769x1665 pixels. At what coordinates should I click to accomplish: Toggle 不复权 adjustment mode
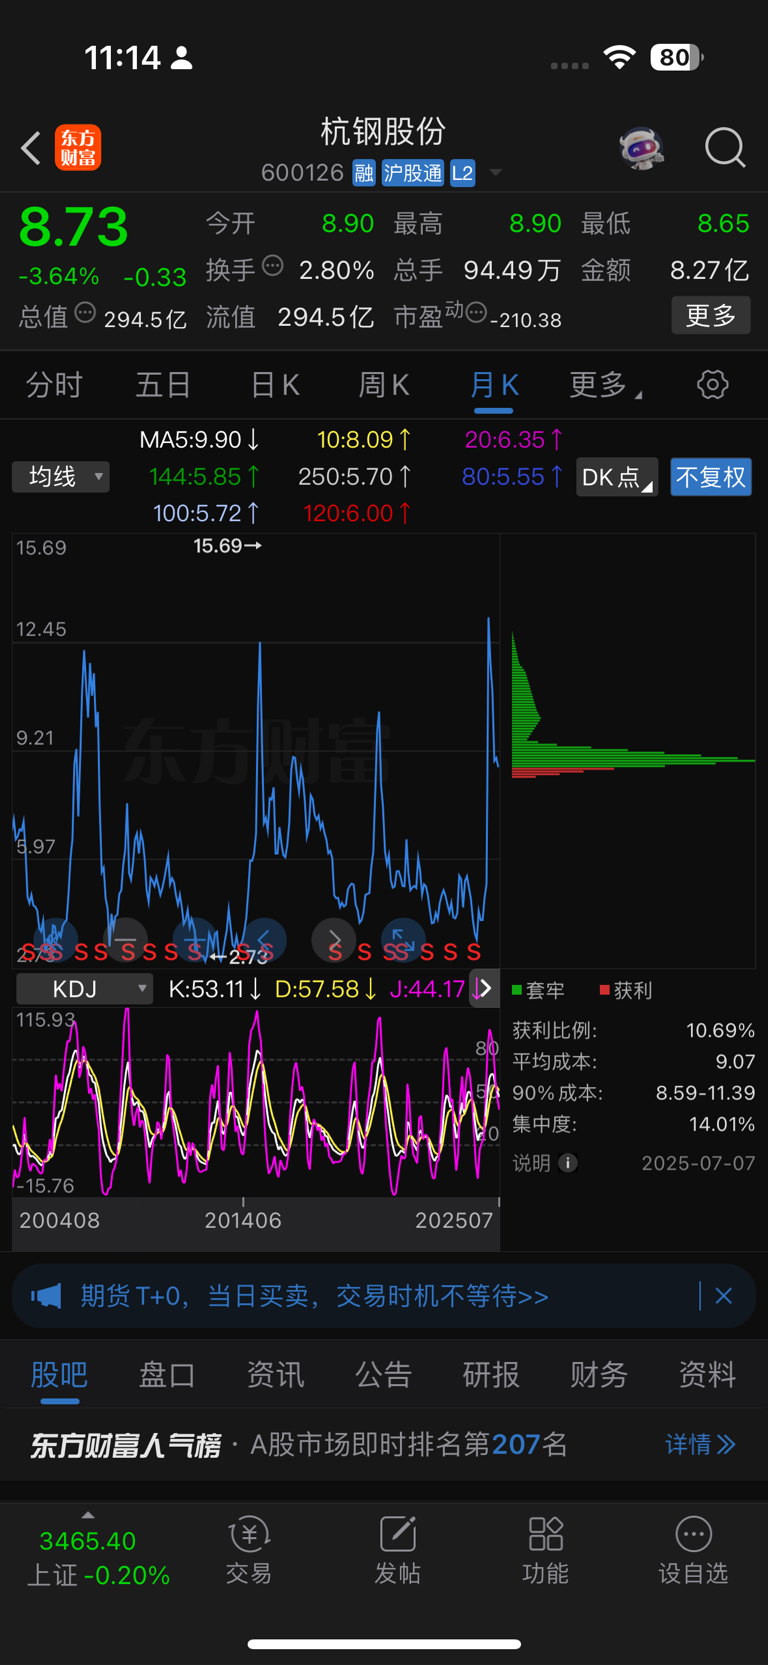[711, 477]
